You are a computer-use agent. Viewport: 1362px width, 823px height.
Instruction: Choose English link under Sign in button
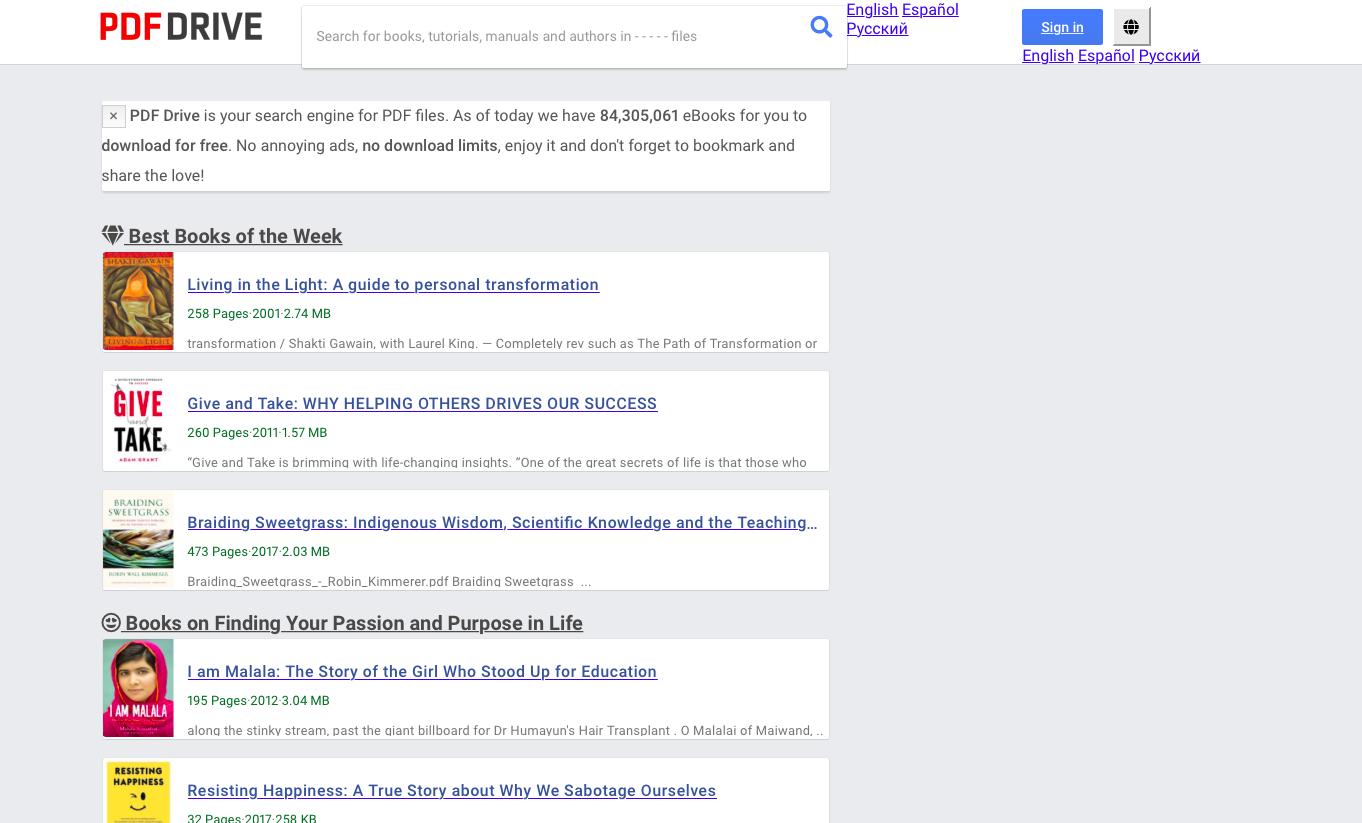point(1048,55)
